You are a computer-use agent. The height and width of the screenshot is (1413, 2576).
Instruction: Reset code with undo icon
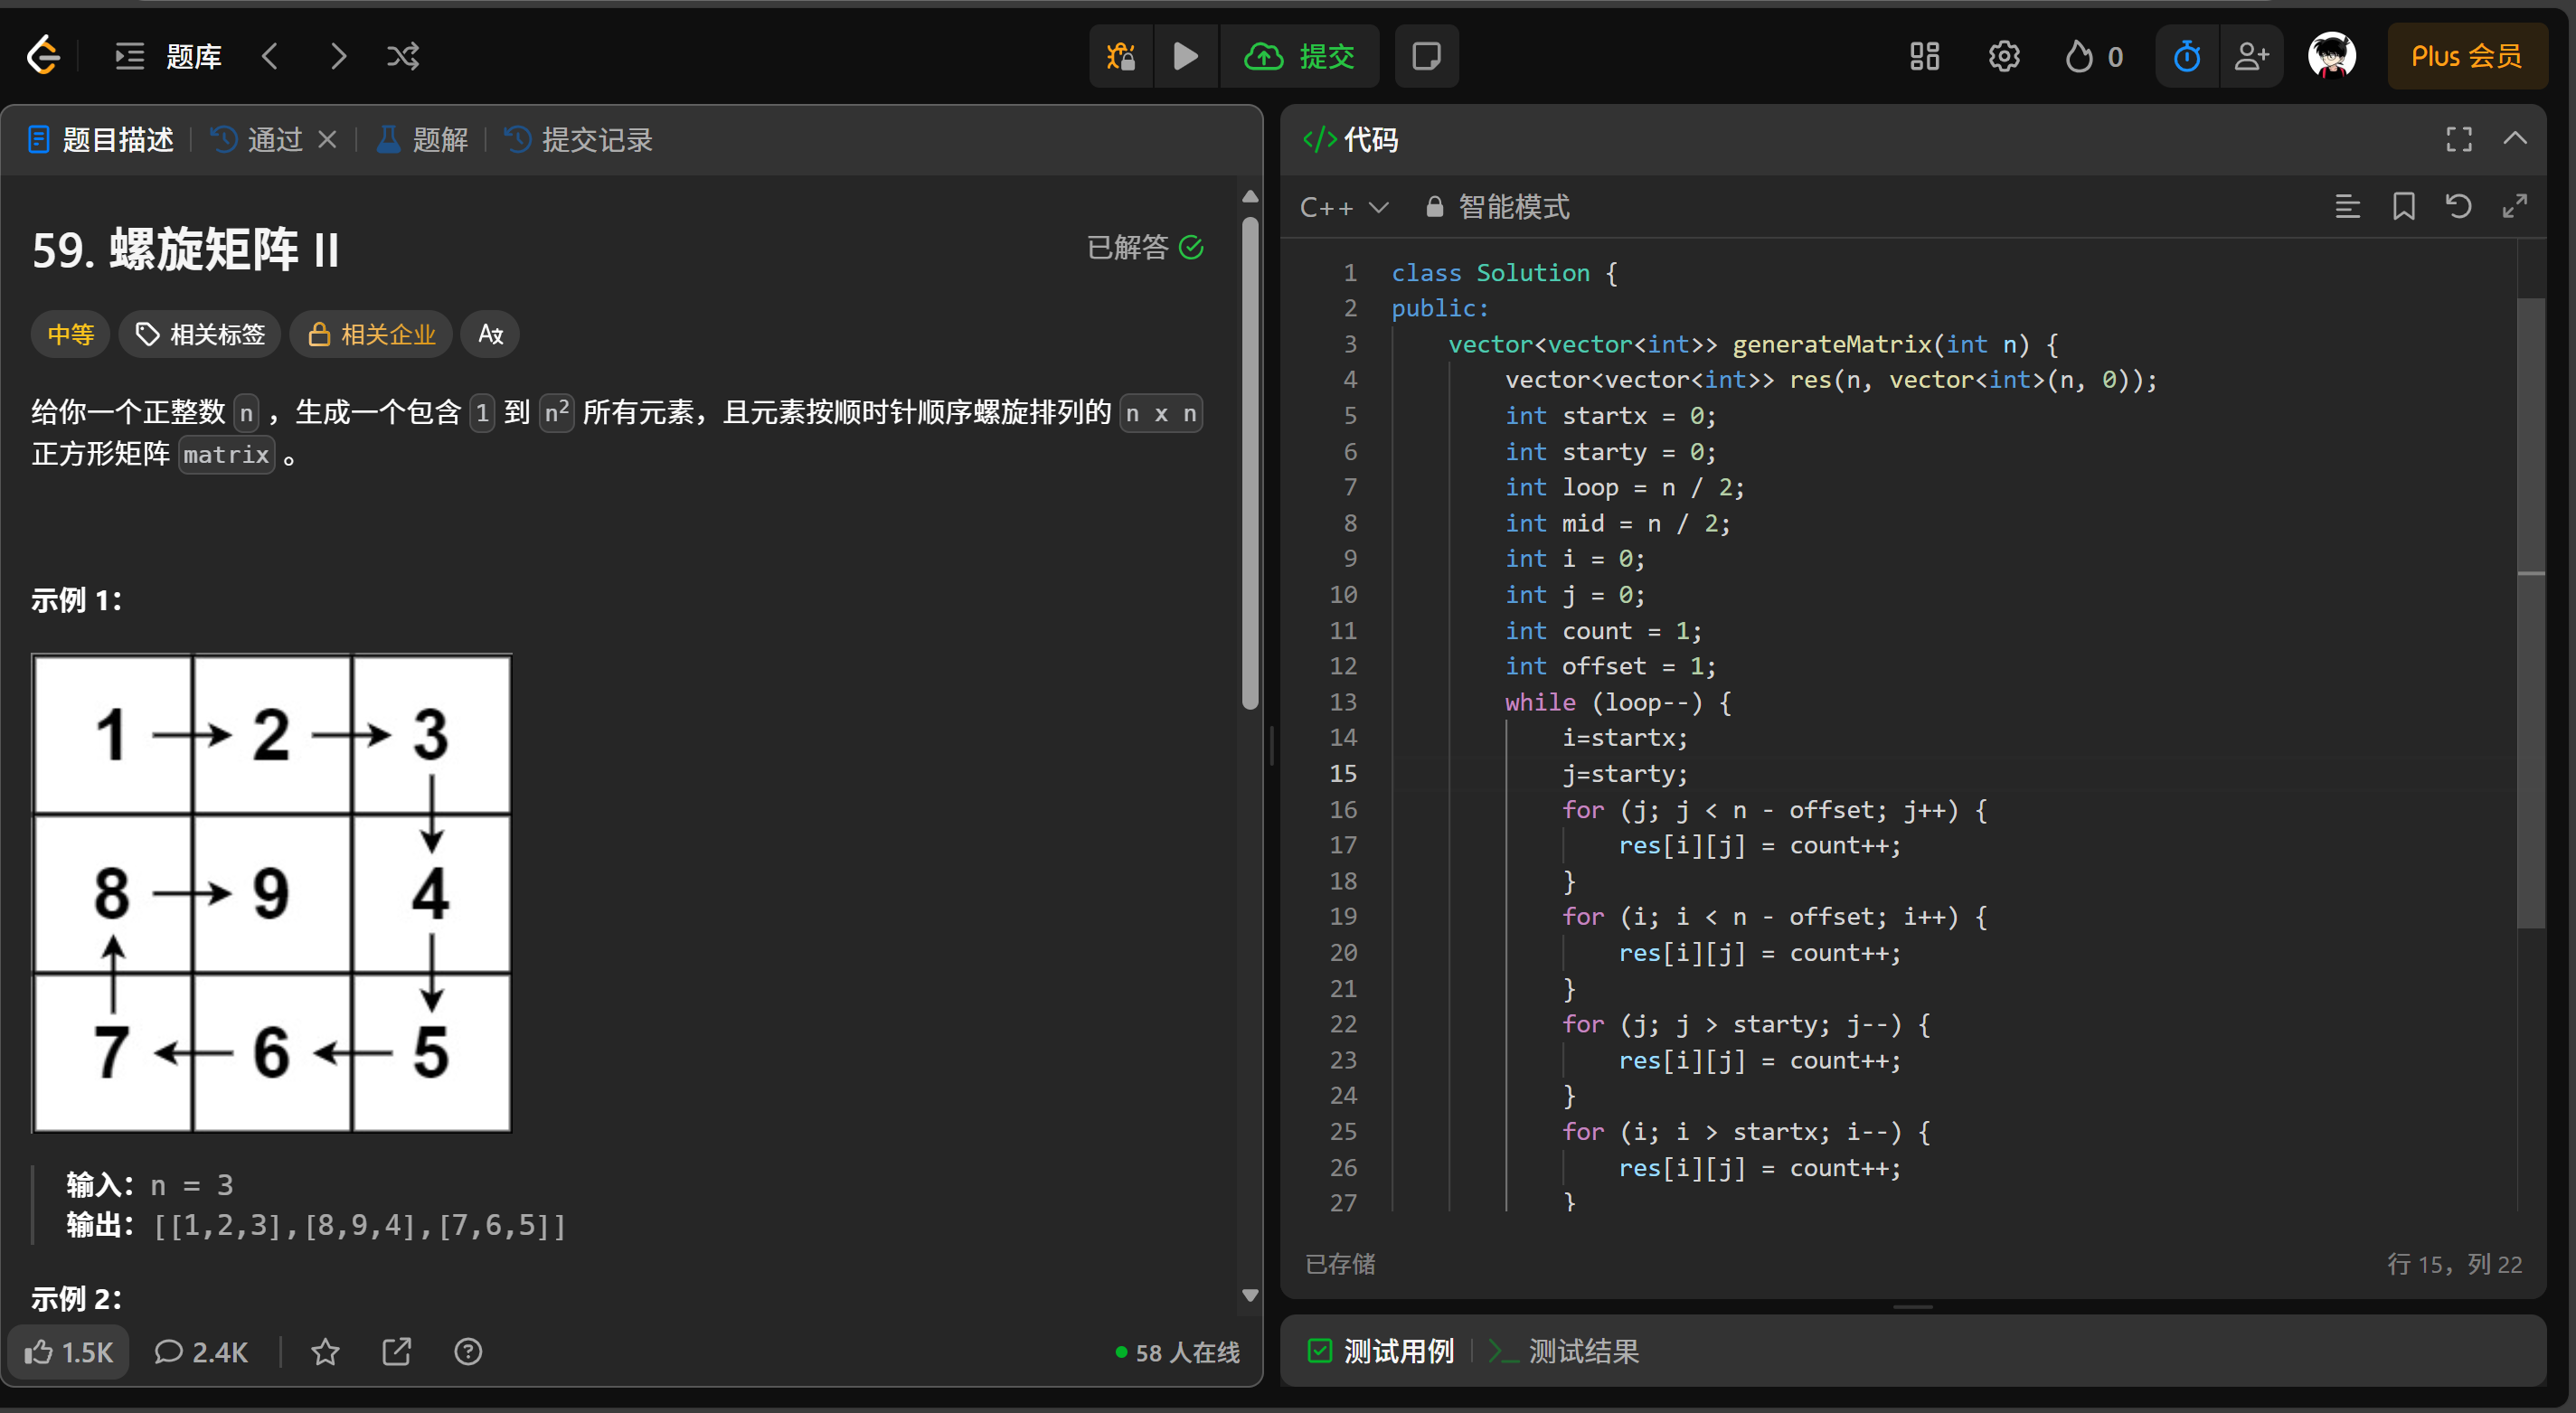[x=2458, y=207]
